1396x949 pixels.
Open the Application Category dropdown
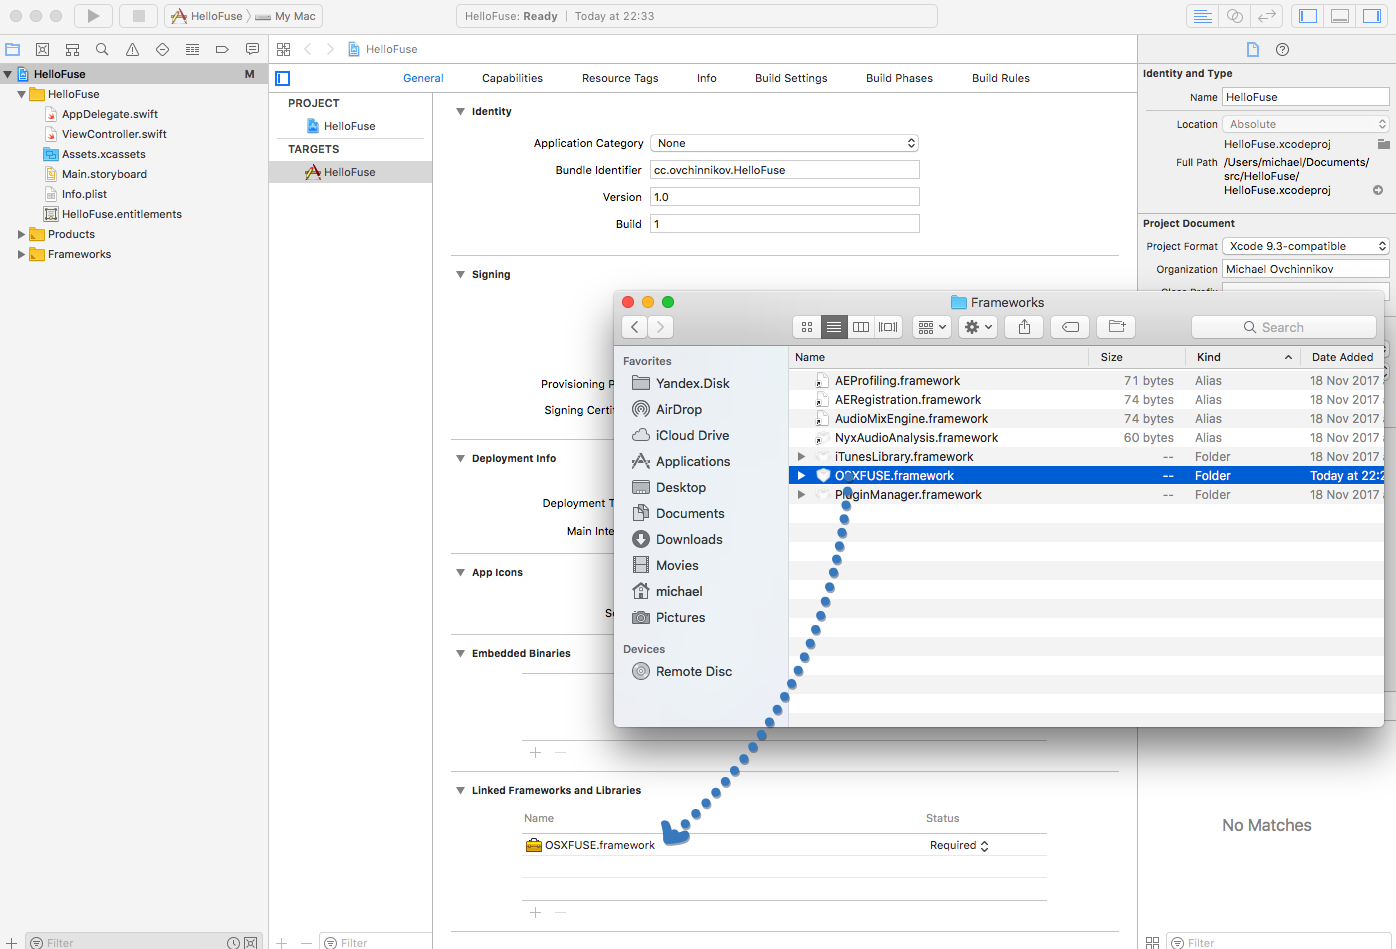click(x=784, y=143)
